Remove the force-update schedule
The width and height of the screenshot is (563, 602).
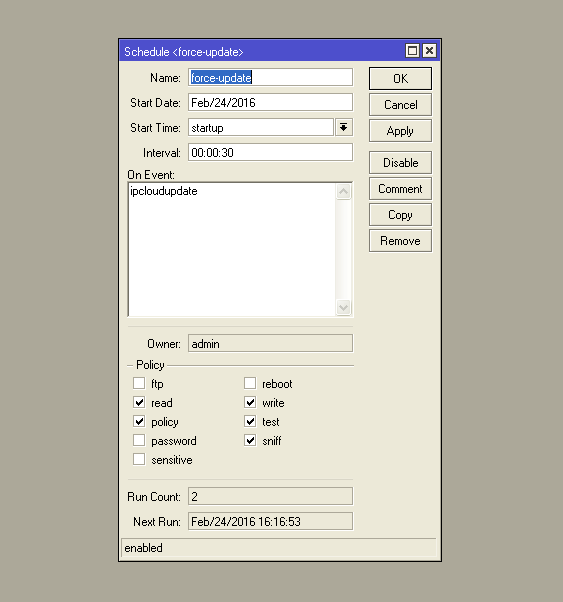400,241
